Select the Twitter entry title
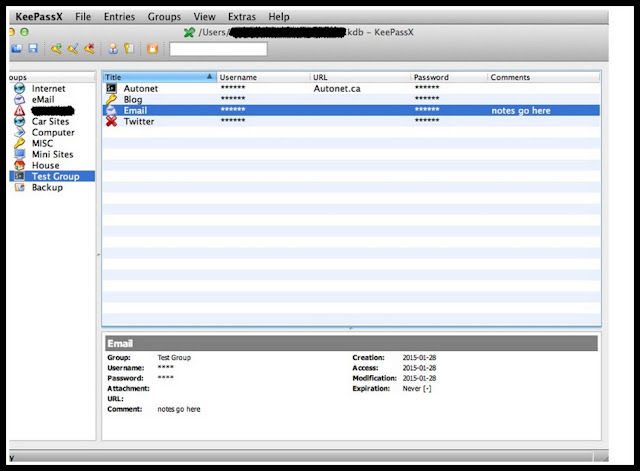The height and width of the screenshot is (471, 640). [139, 122]
